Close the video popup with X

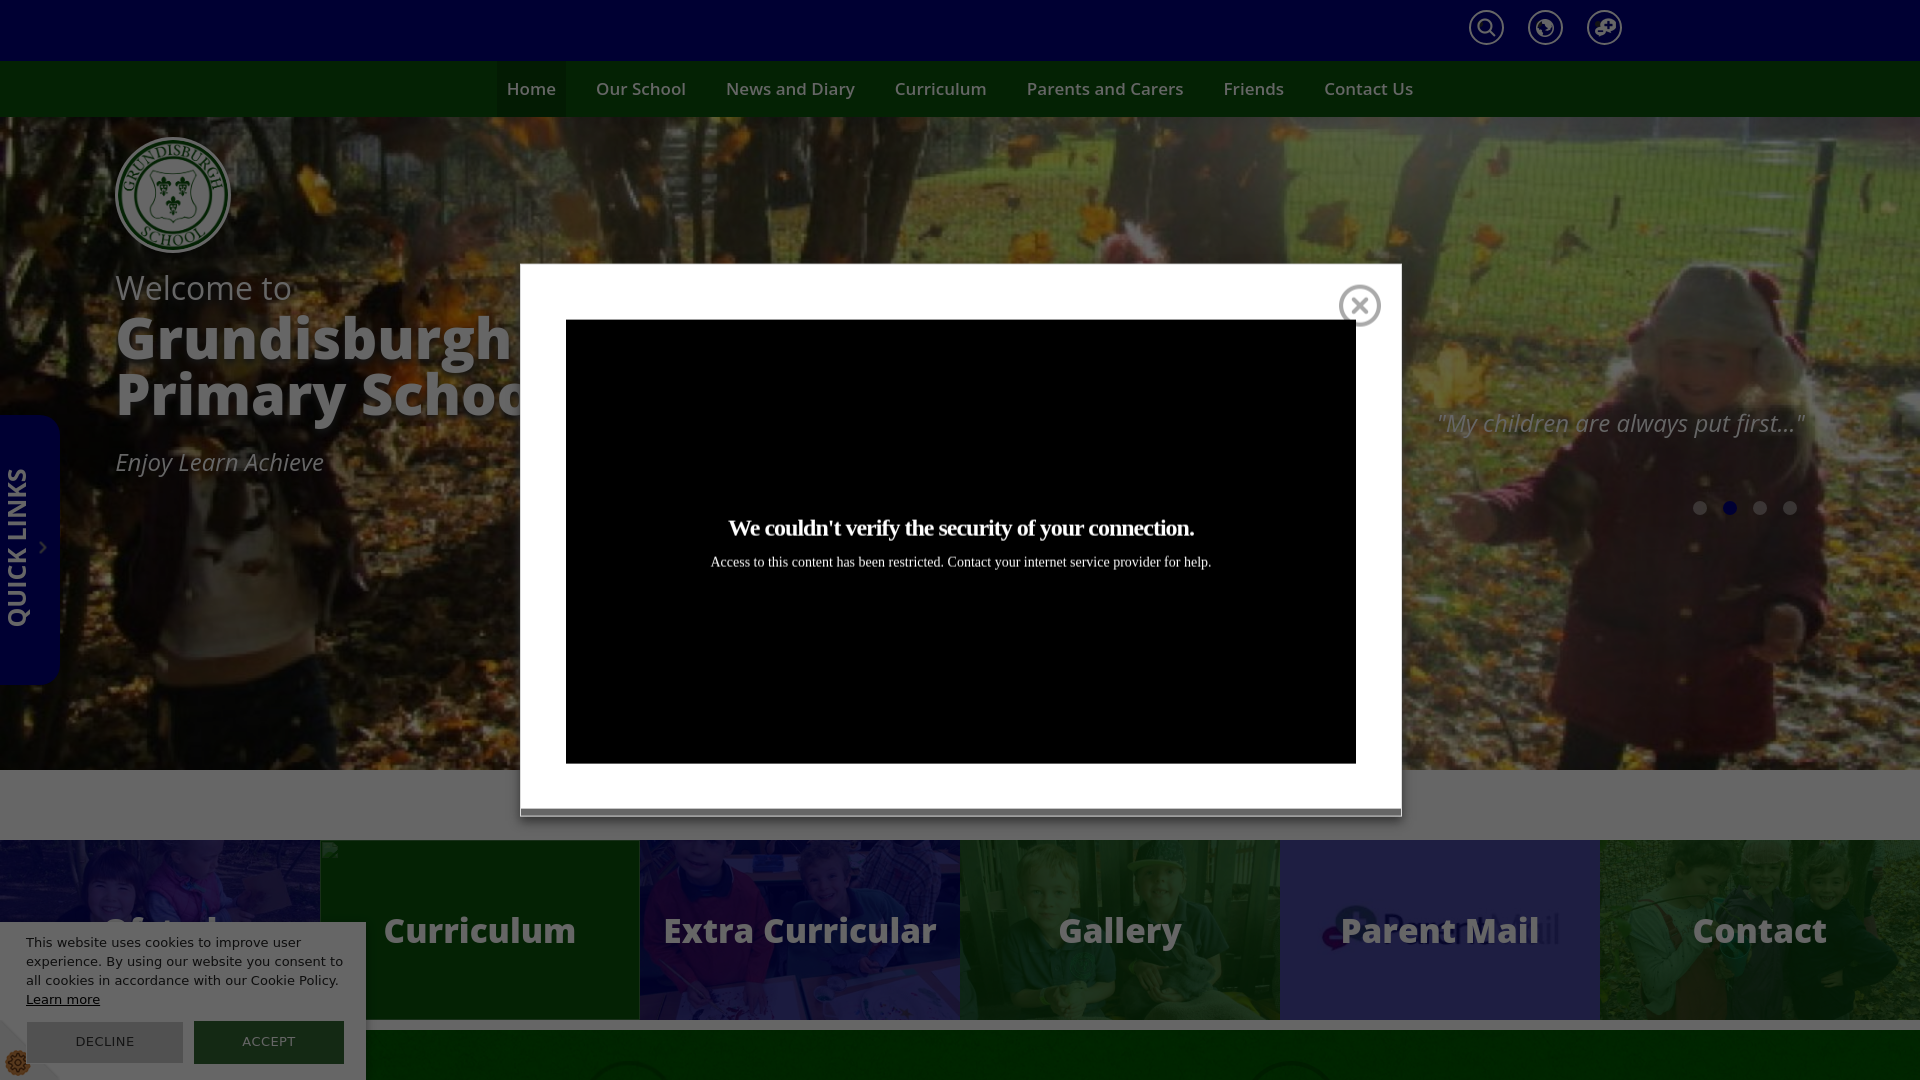pos(1360,306)
